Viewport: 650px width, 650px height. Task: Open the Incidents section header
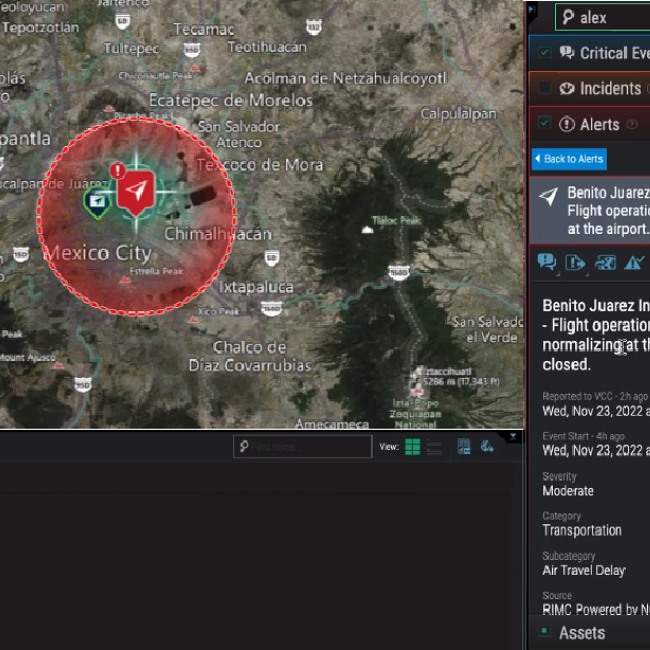coord(610,89)
